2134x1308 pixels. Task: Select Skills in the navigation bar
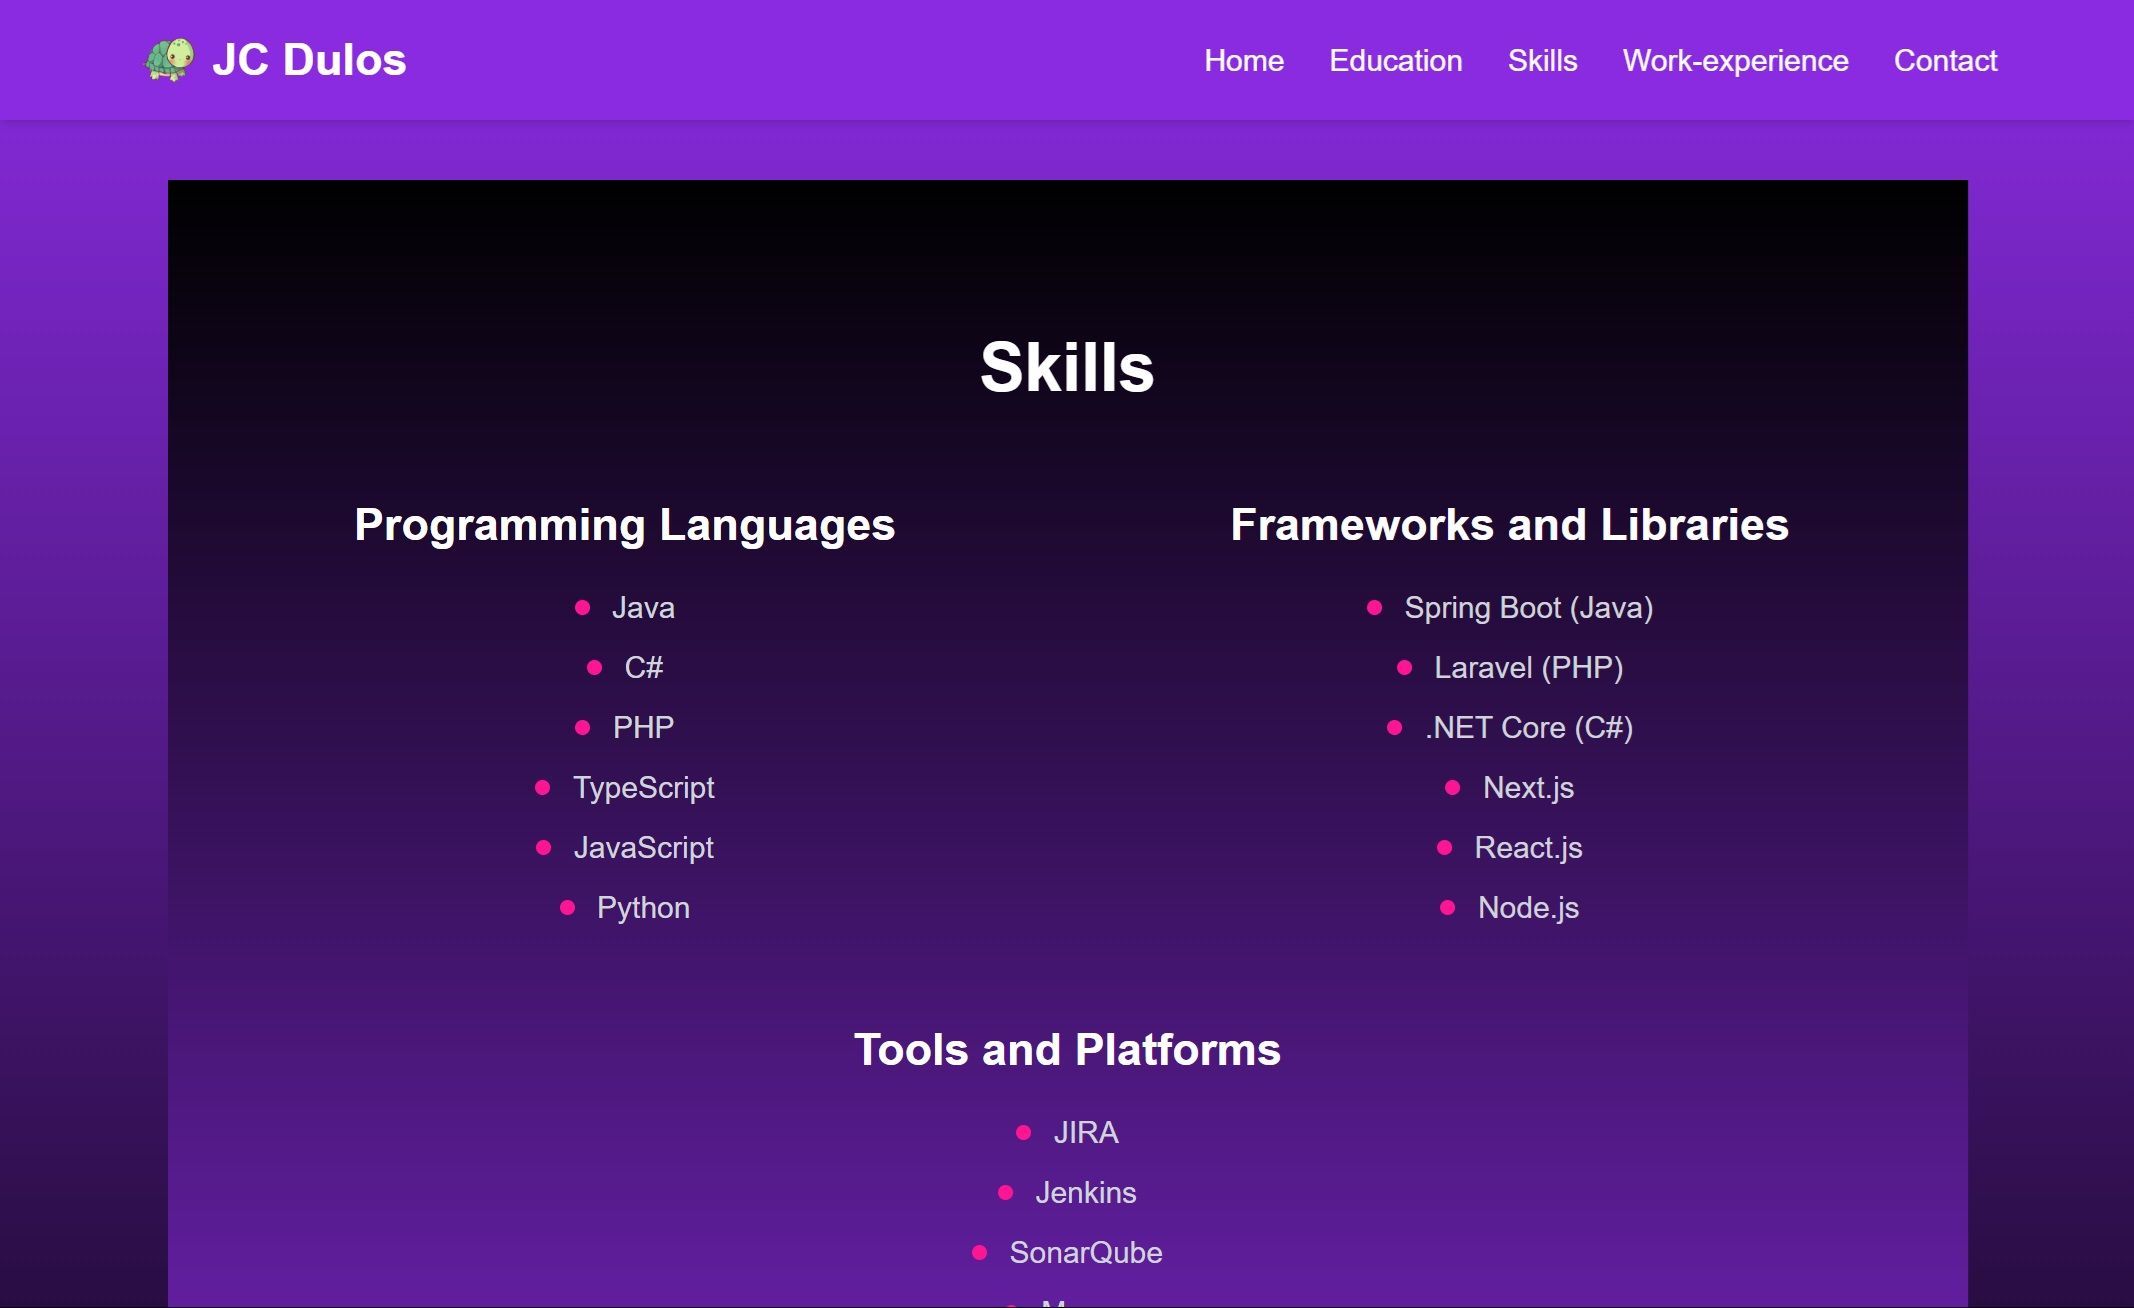(x=1542, y=61)
